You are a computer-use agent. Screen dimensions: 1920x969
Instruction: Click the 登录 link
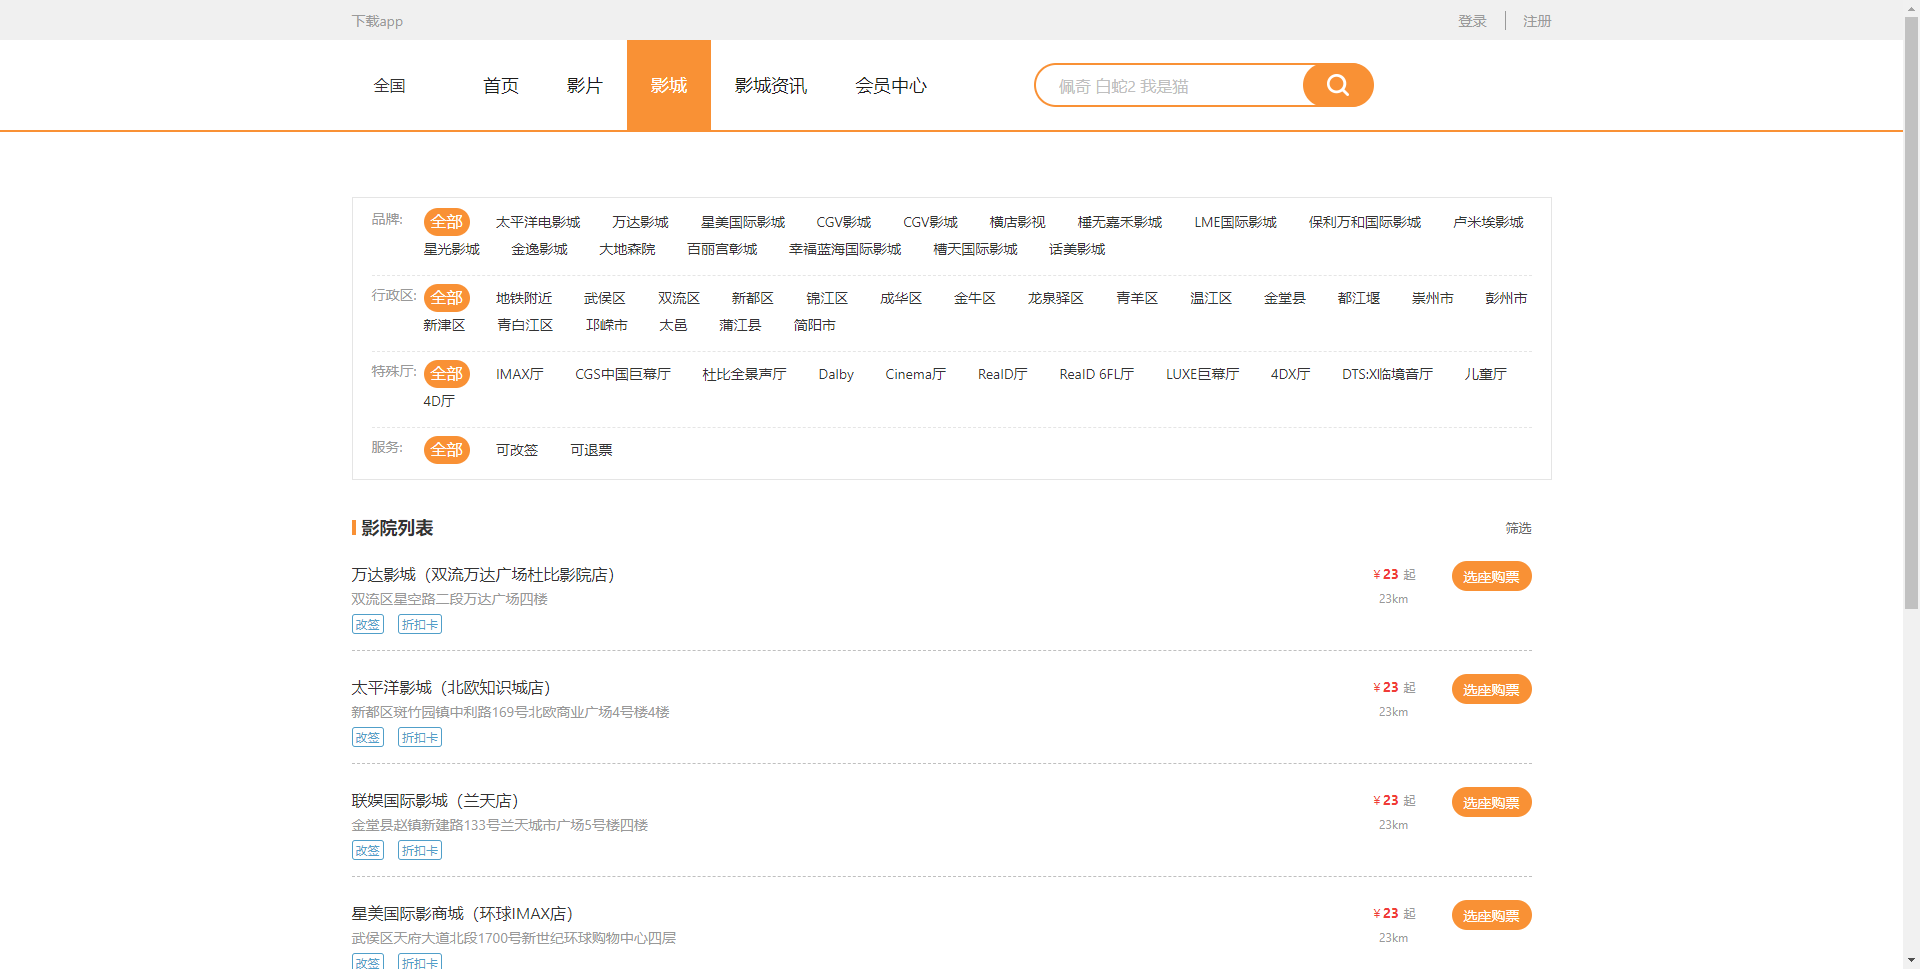(1472, 21)
